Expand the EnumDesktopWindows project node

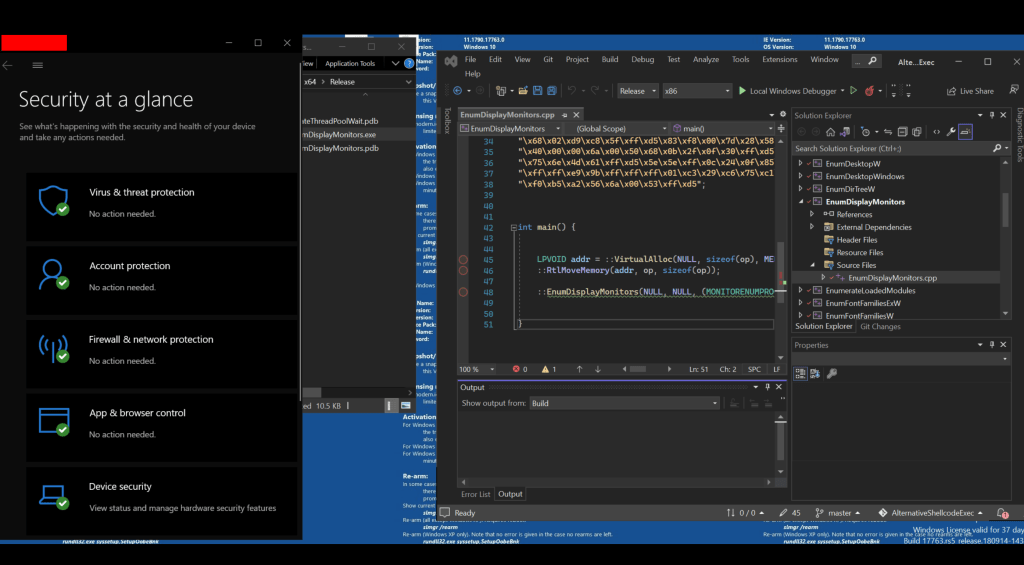click(800, 176)
